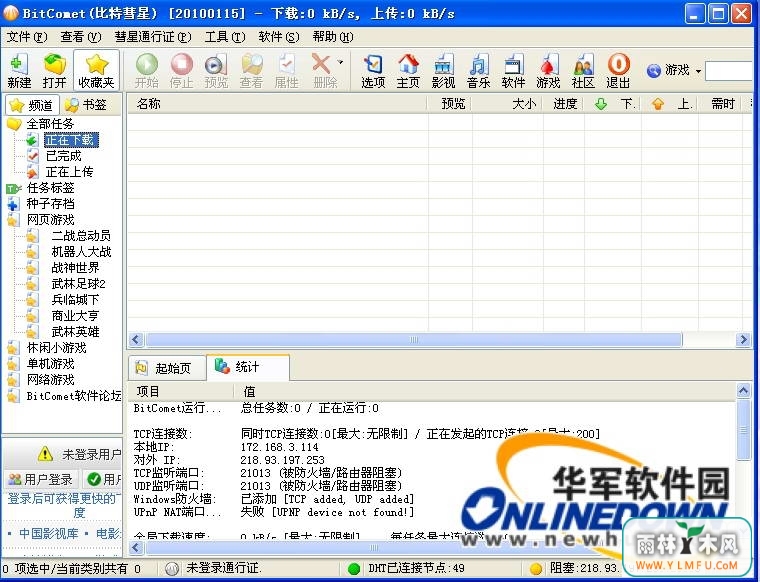The height and width of the screenshot is (582, 760).
Task: Open the 软件(S) menu
Action: [279, 36]
